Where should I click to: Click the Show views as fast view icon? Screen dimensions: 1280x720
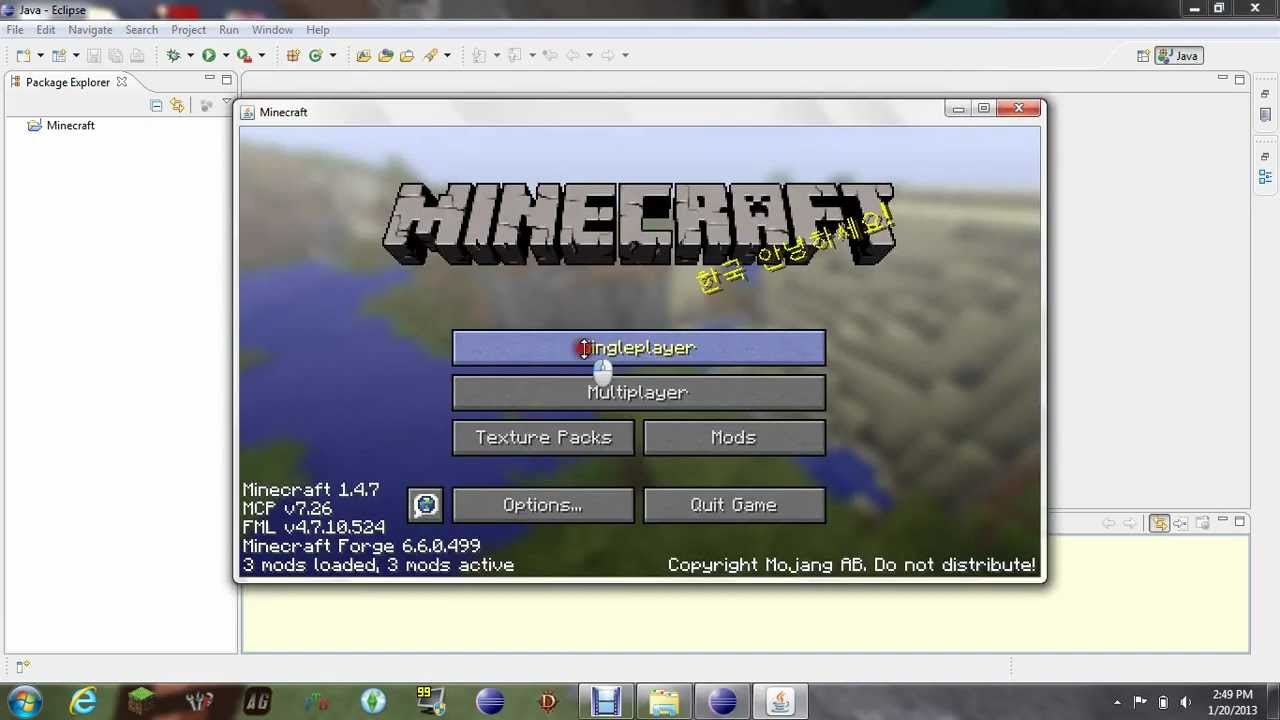(22, 665)
